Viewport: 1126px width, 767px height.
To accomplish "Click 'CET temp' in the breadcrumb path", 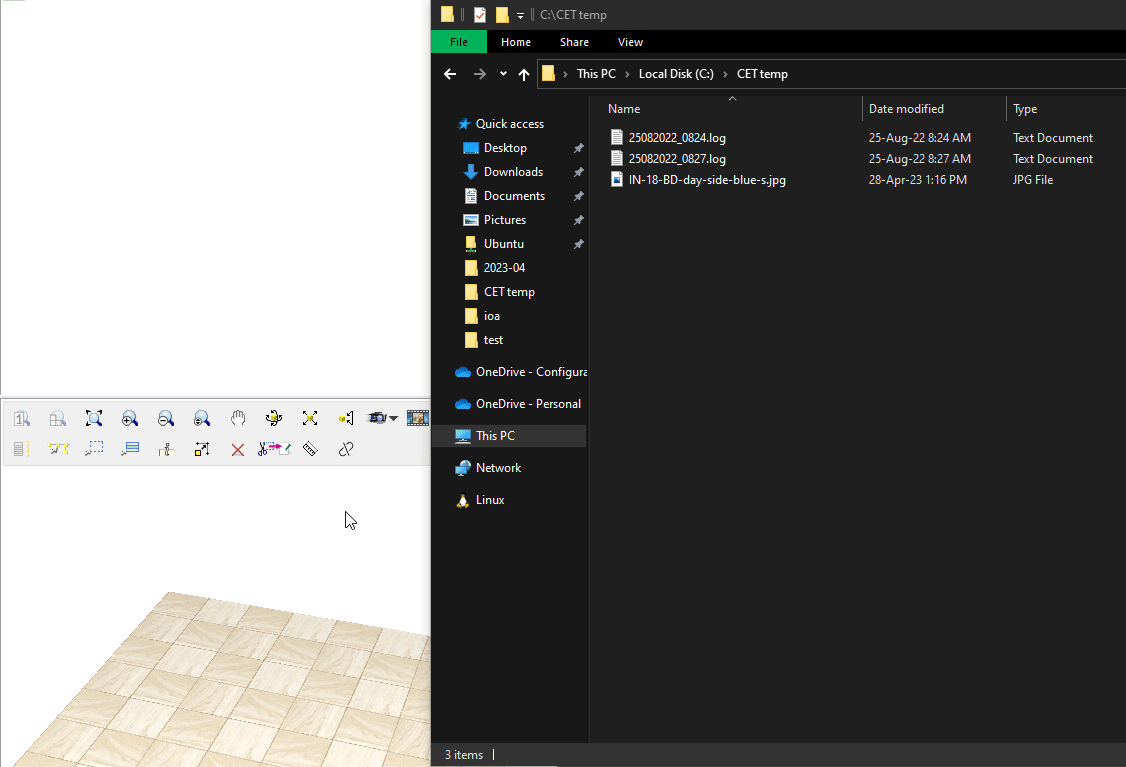I will point(762,74).
